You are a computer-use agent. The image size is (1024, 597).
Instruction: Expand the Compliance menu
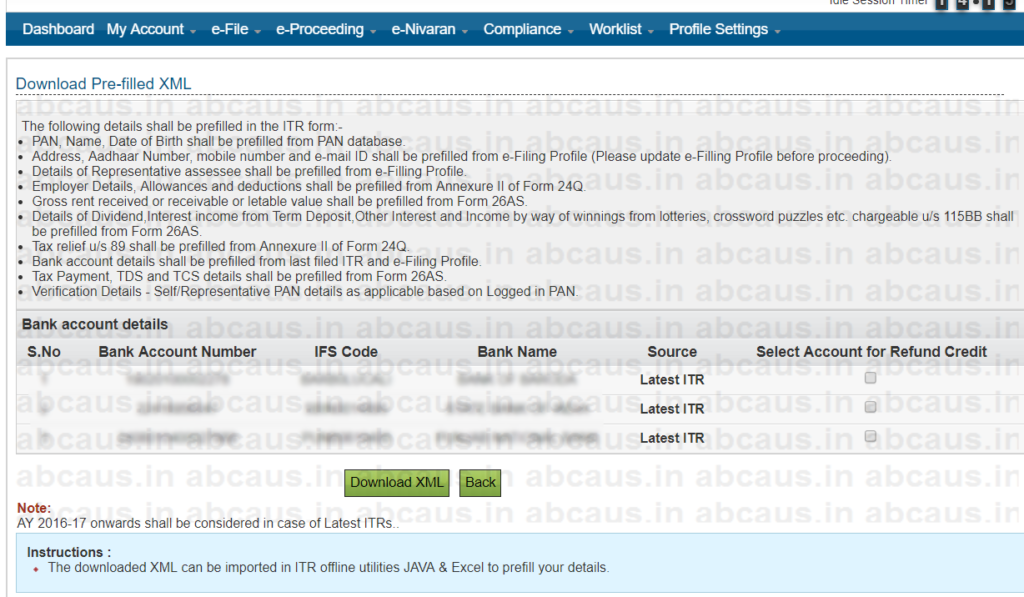(x=529, y=29)
